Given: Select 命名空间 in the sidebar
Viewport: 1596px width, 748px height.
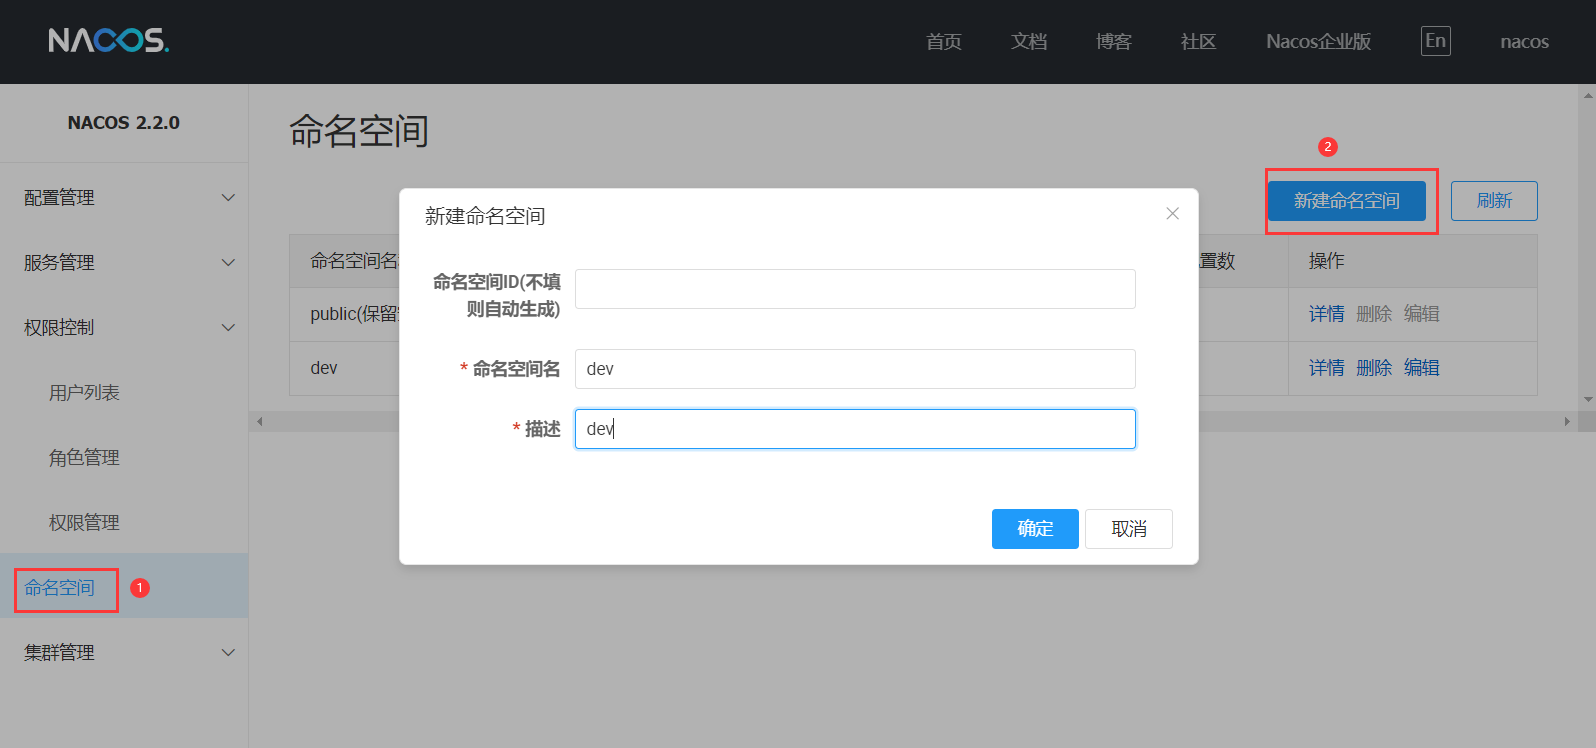Looking at the screenshot, I should [x=60, y=588].
